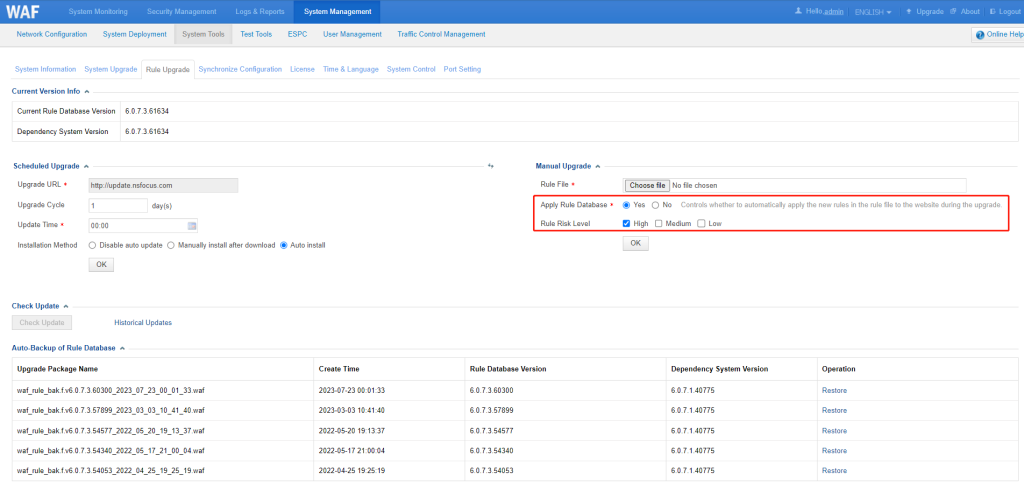Select Disable auto update installation method
The width and height of the screenshot is (1024, 500).
[92, 245]
